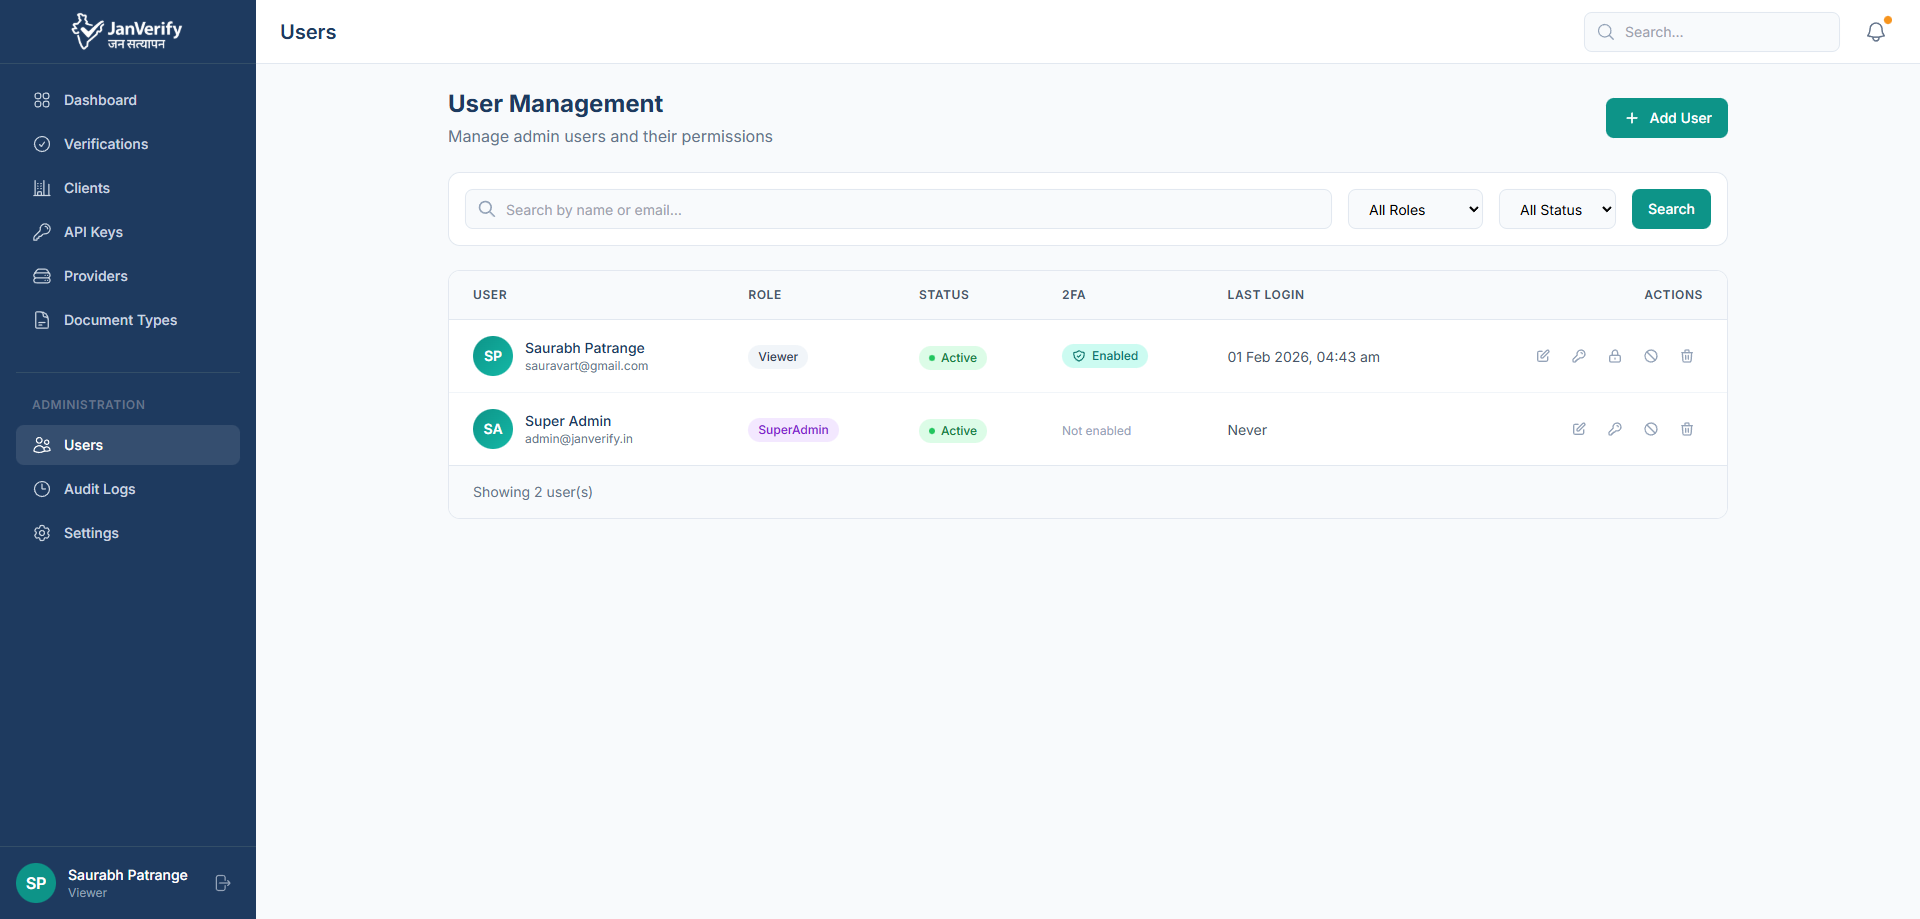Click the trash icon for Super Admin
Screen dimensions: 1920x919
point(1687,429)
